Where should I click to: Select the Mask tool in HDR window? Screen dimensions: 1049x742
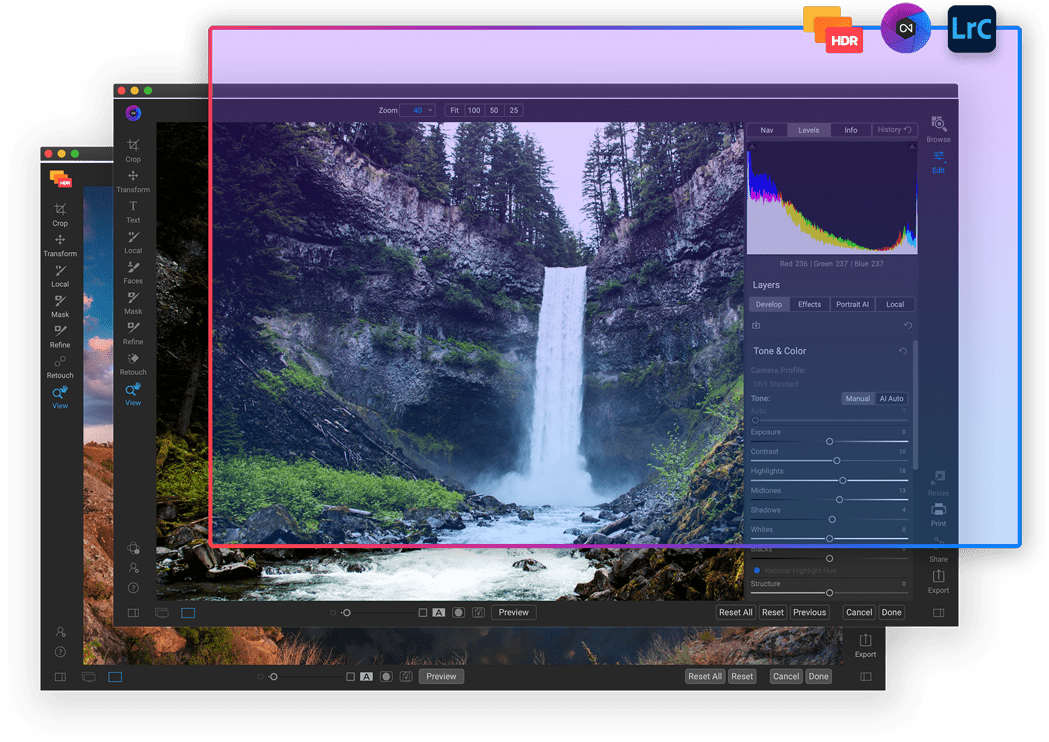[60, 306]
